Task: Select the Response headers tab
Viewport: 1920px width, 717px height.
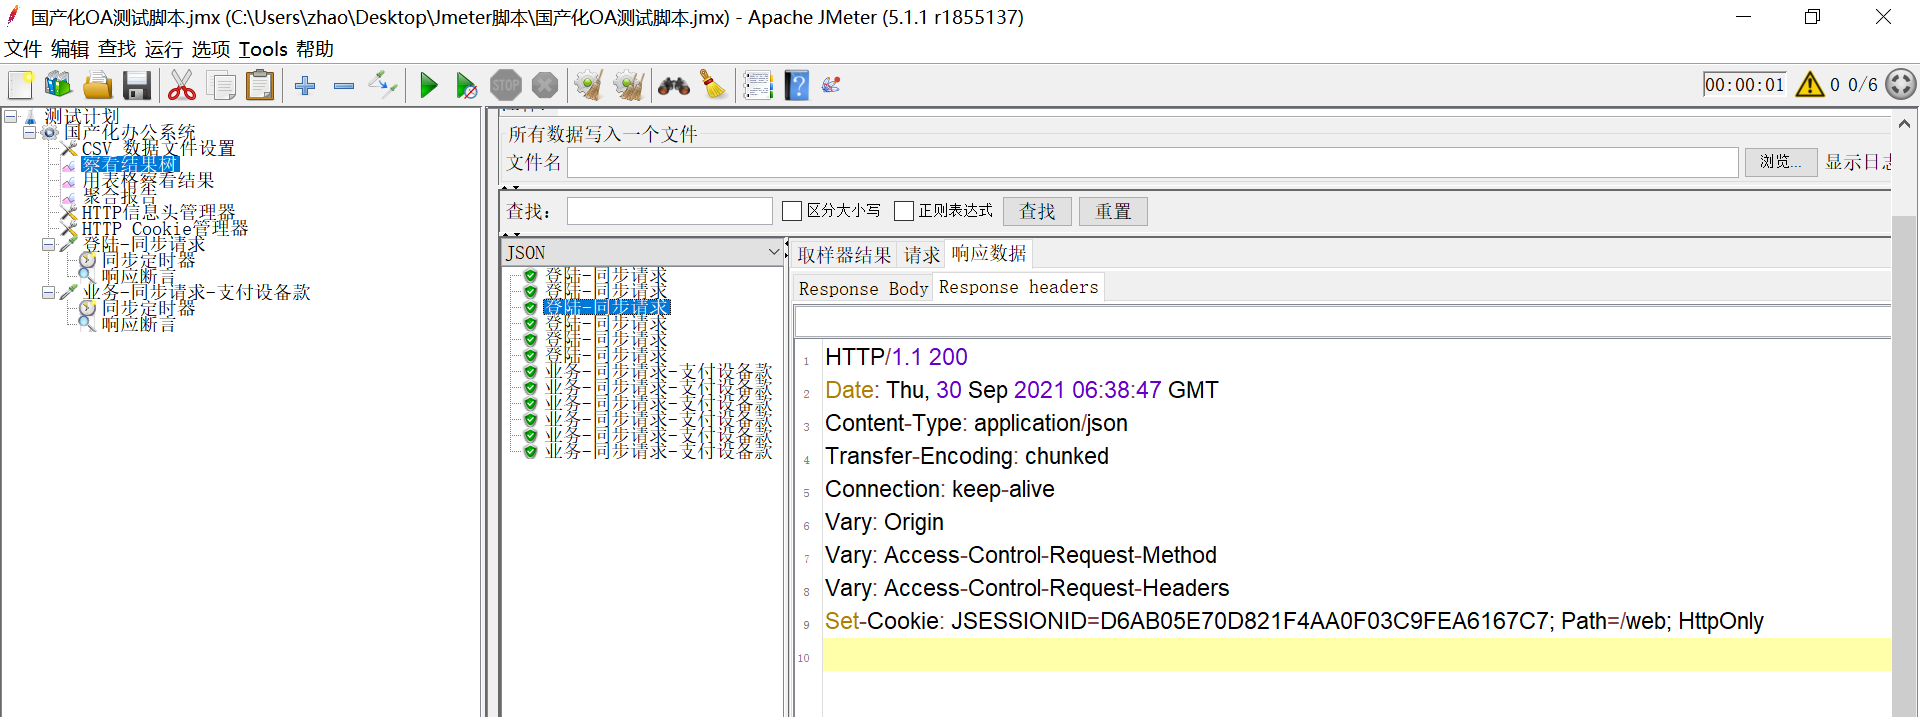Action: click(x=1018, y=287)
